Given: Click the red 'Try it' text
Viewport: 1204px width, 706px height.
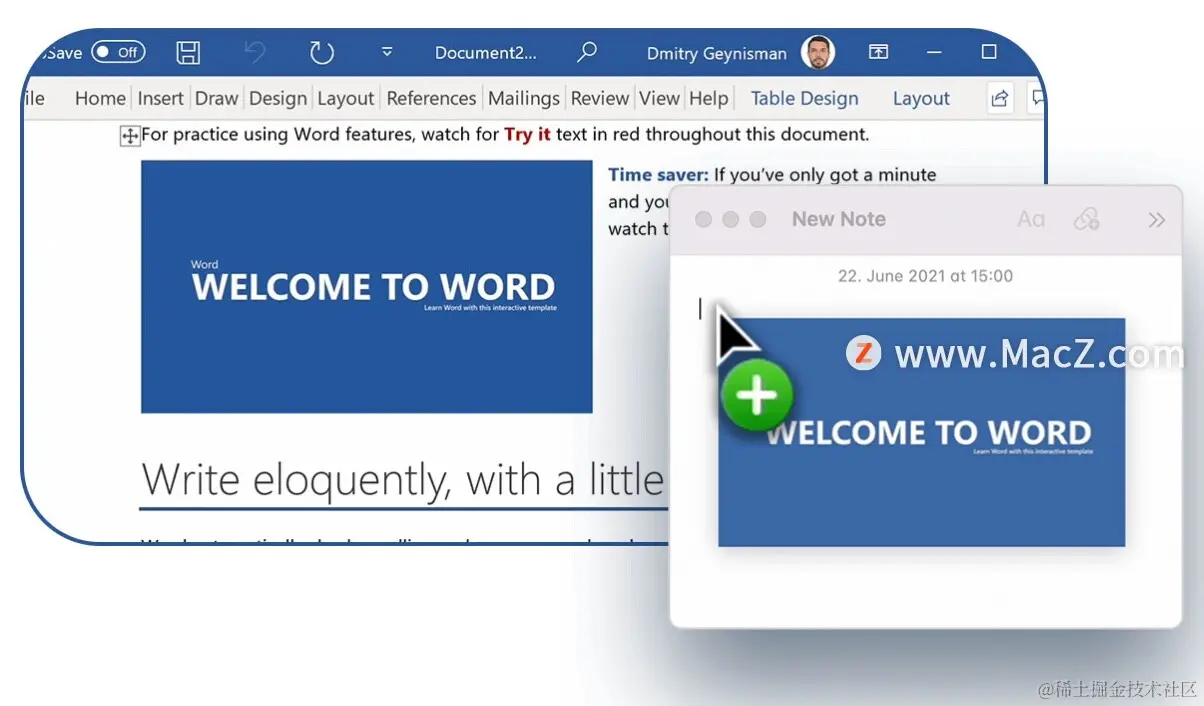Looking at the screenshot, I should (x=527, y=134).
